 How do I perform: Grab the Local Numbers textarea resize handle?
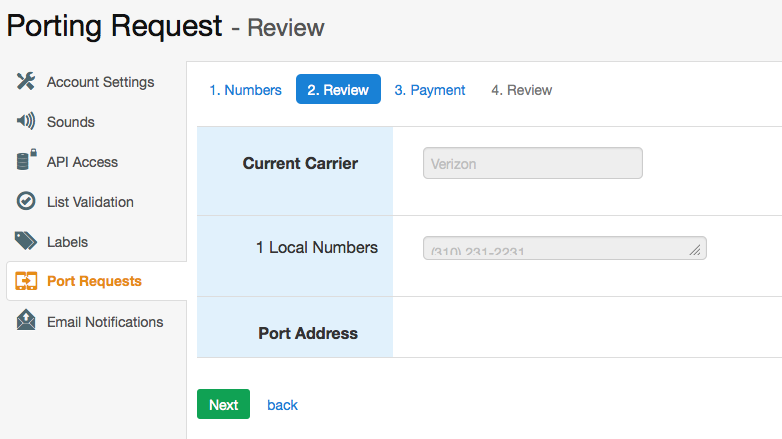point(696,251)
